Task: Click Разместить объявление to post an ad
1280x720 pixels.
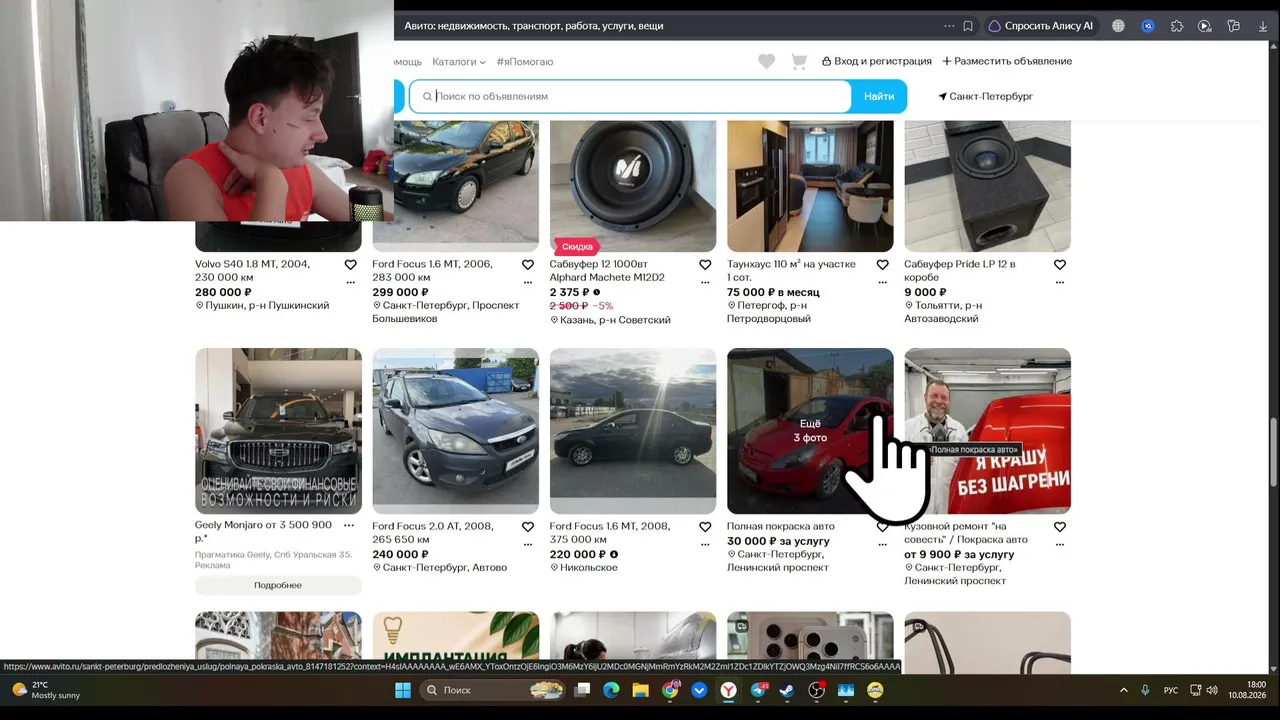Action: click(x=1007, y=61)
